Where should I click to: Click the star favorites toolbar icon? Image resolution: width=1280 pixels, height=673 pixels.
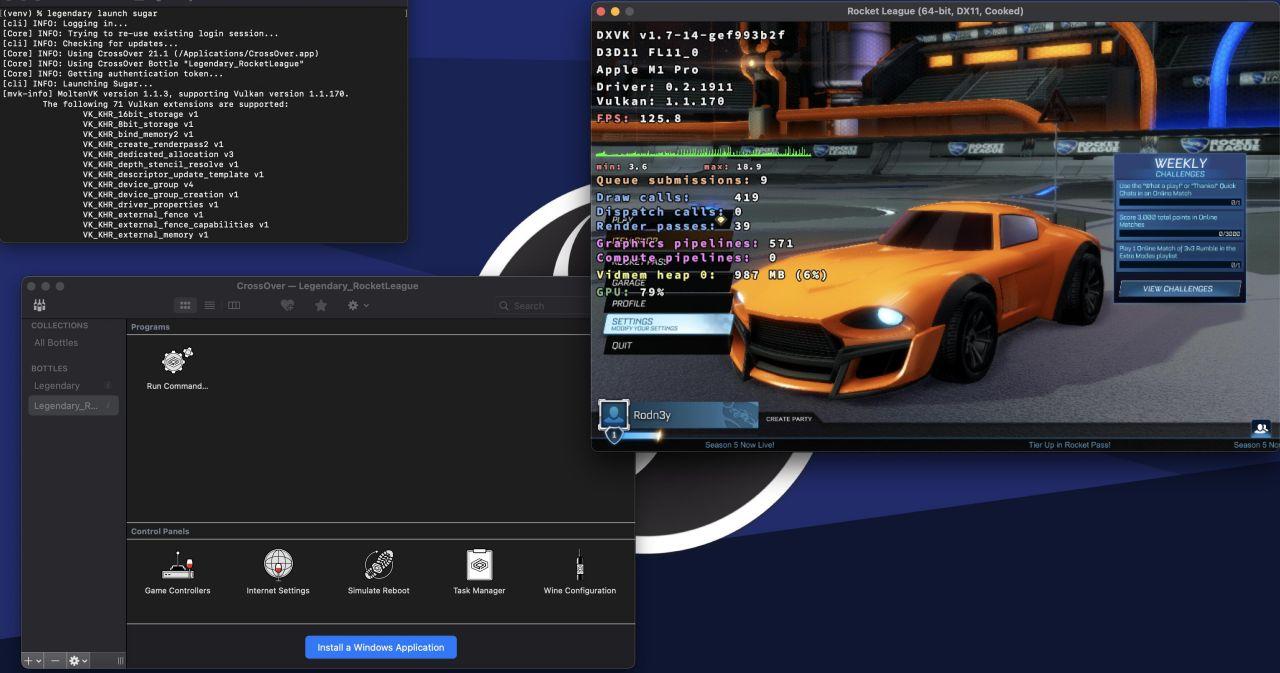click(321, 305)
